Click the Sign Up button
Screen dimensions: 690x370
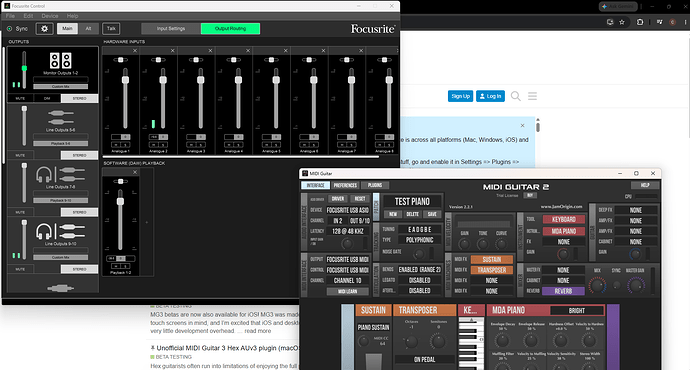pos(460,96)
